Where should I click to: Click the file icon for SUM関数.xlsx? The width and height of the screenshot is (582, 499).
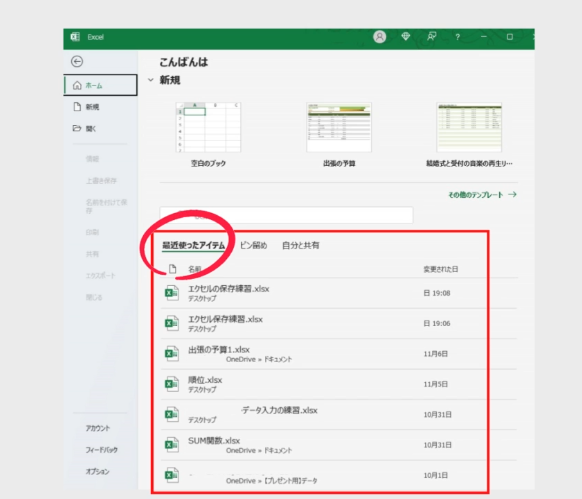click(172, 445)
